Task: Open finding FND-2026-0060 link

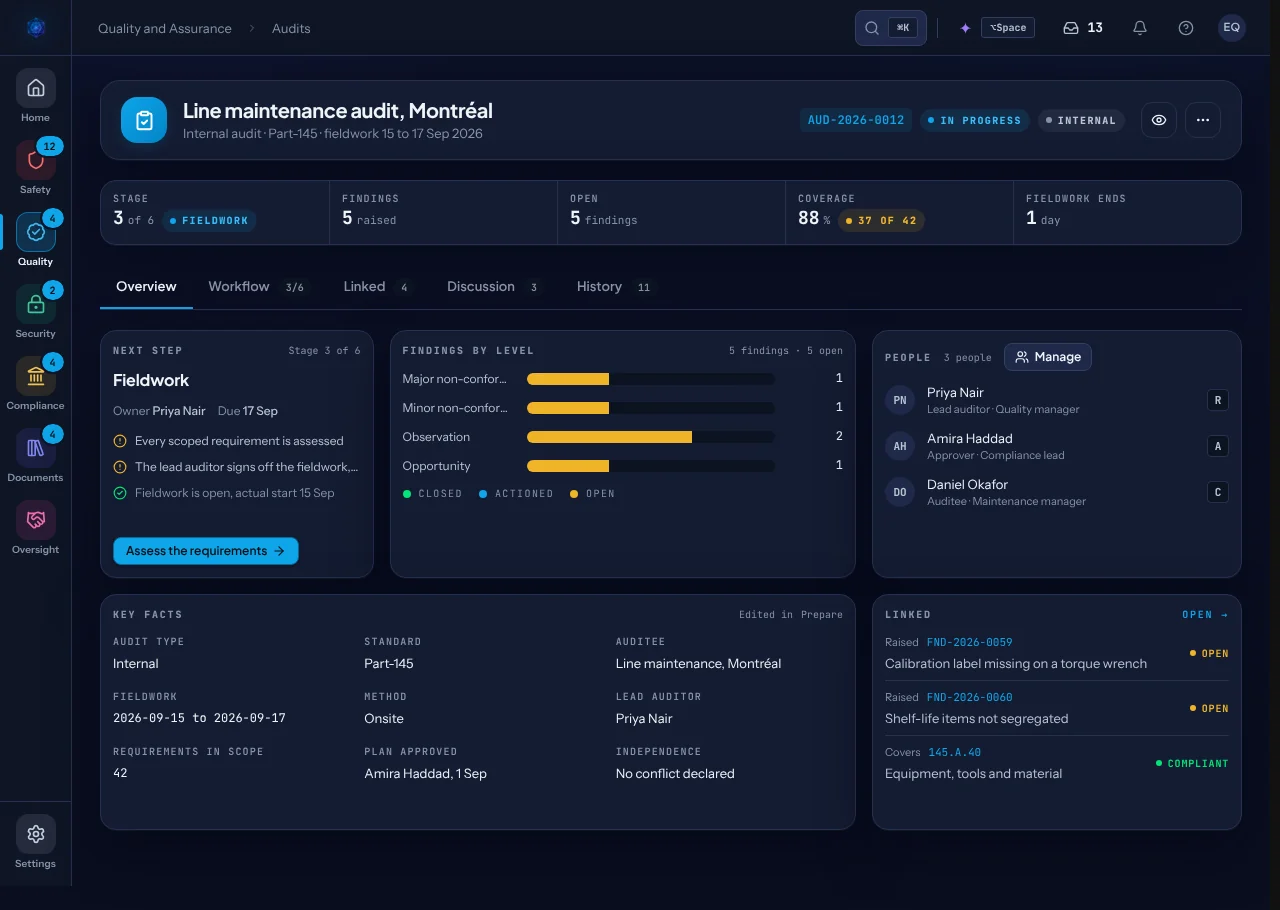Action: pos(970,697)
